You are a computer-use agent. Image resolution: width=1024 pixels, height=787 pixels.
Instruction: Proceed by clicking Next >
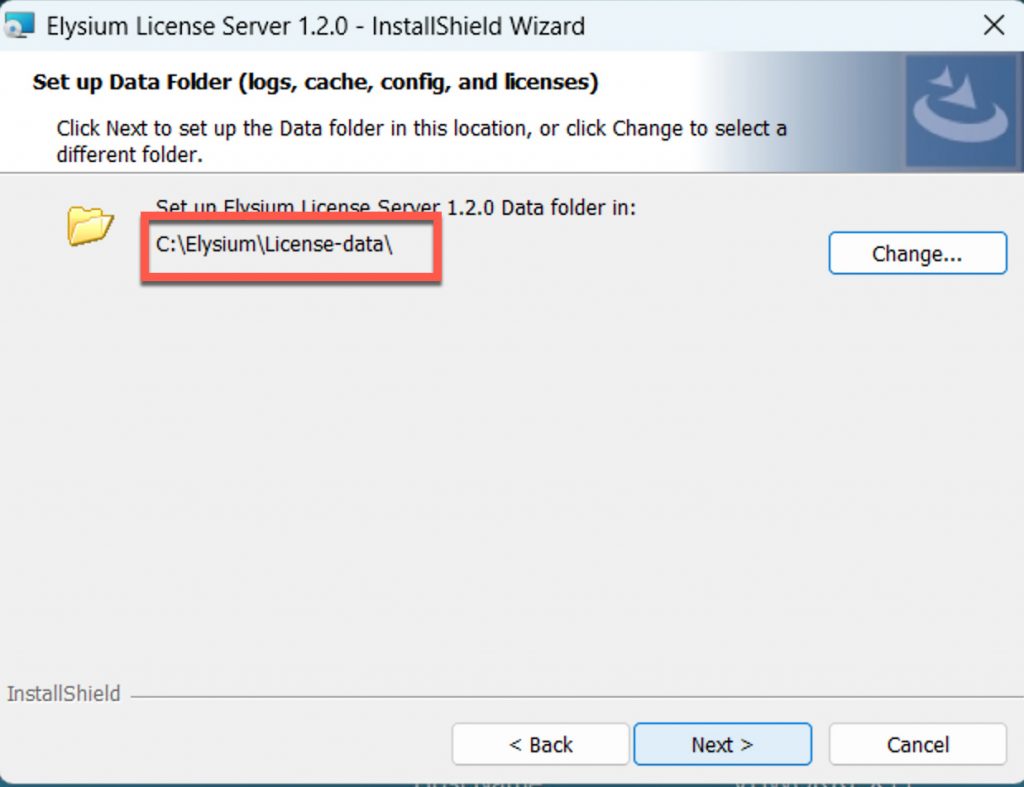[722, 745]
